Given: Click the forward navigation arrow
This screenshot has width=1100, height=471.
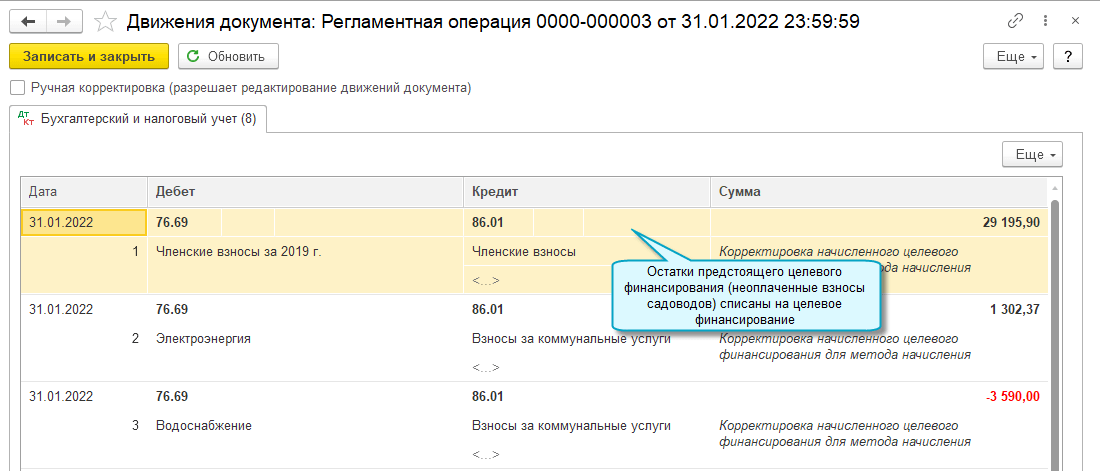Looking at the screenshot, I should [64, 20].
